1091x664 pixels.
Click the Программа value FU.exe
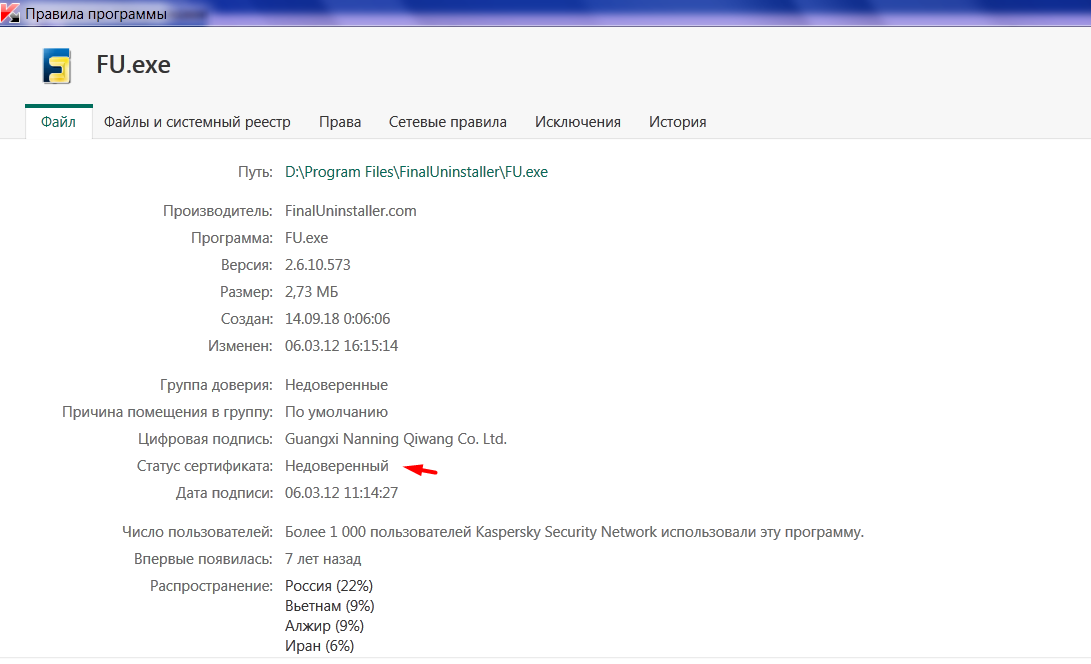(x=306, y=238)
